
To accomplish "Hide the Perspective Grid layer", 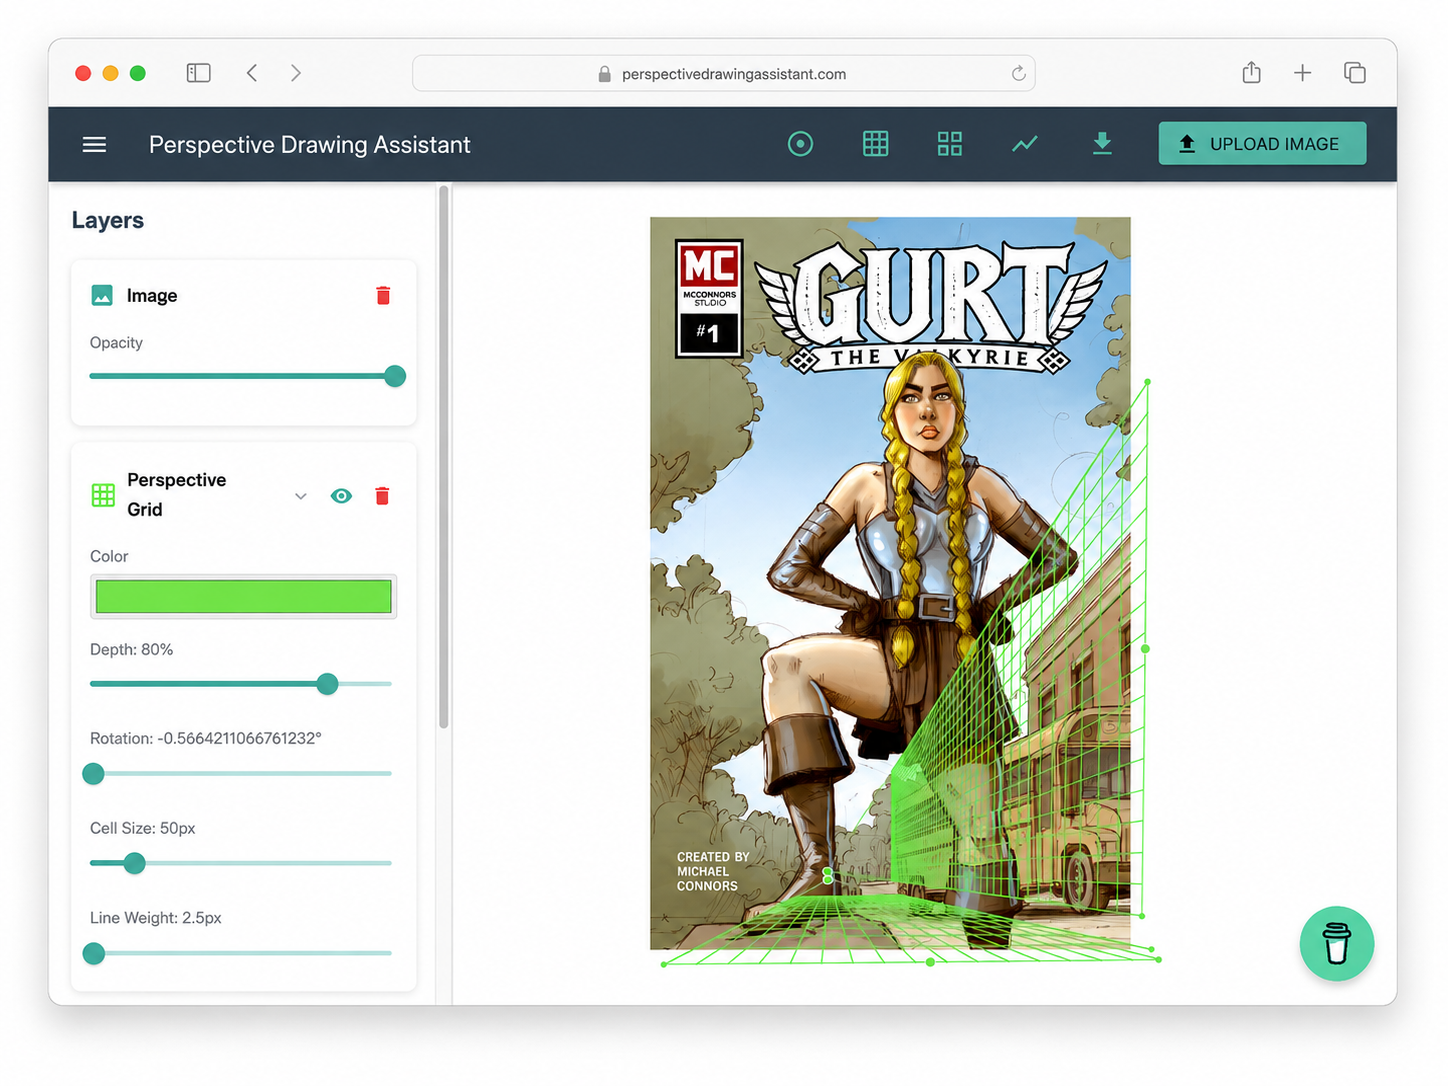I will pos(341,496).
